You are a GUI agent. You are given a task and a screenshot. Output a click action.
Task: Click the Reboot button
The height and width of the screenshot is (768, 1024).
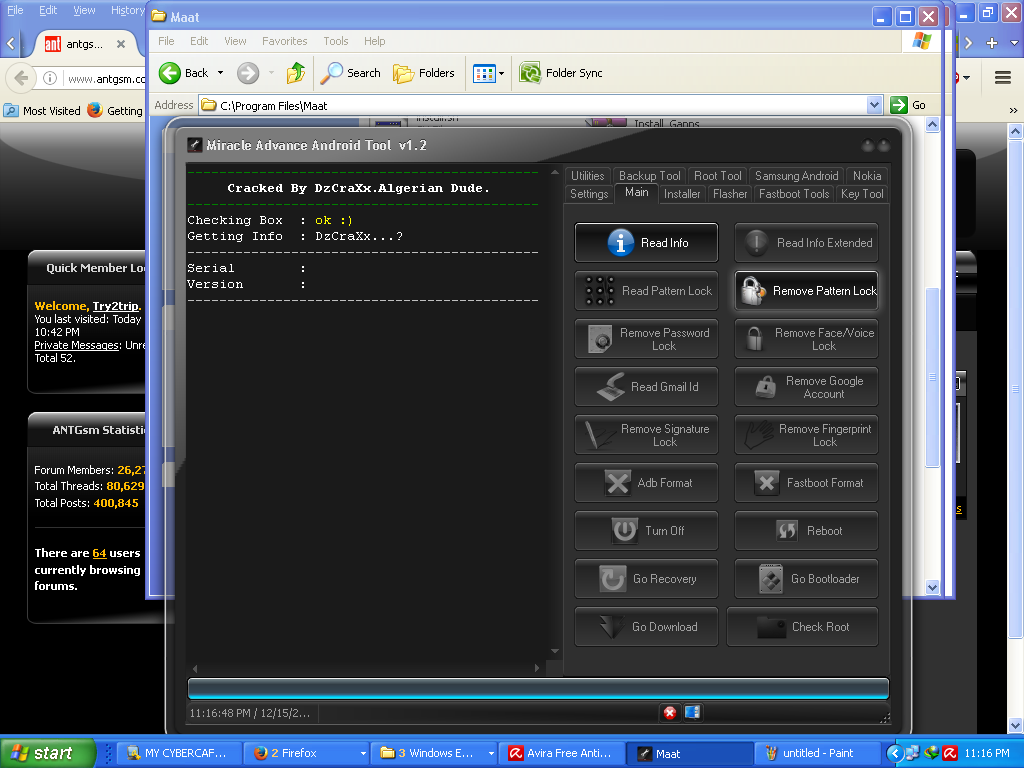(x=806, y=531)
